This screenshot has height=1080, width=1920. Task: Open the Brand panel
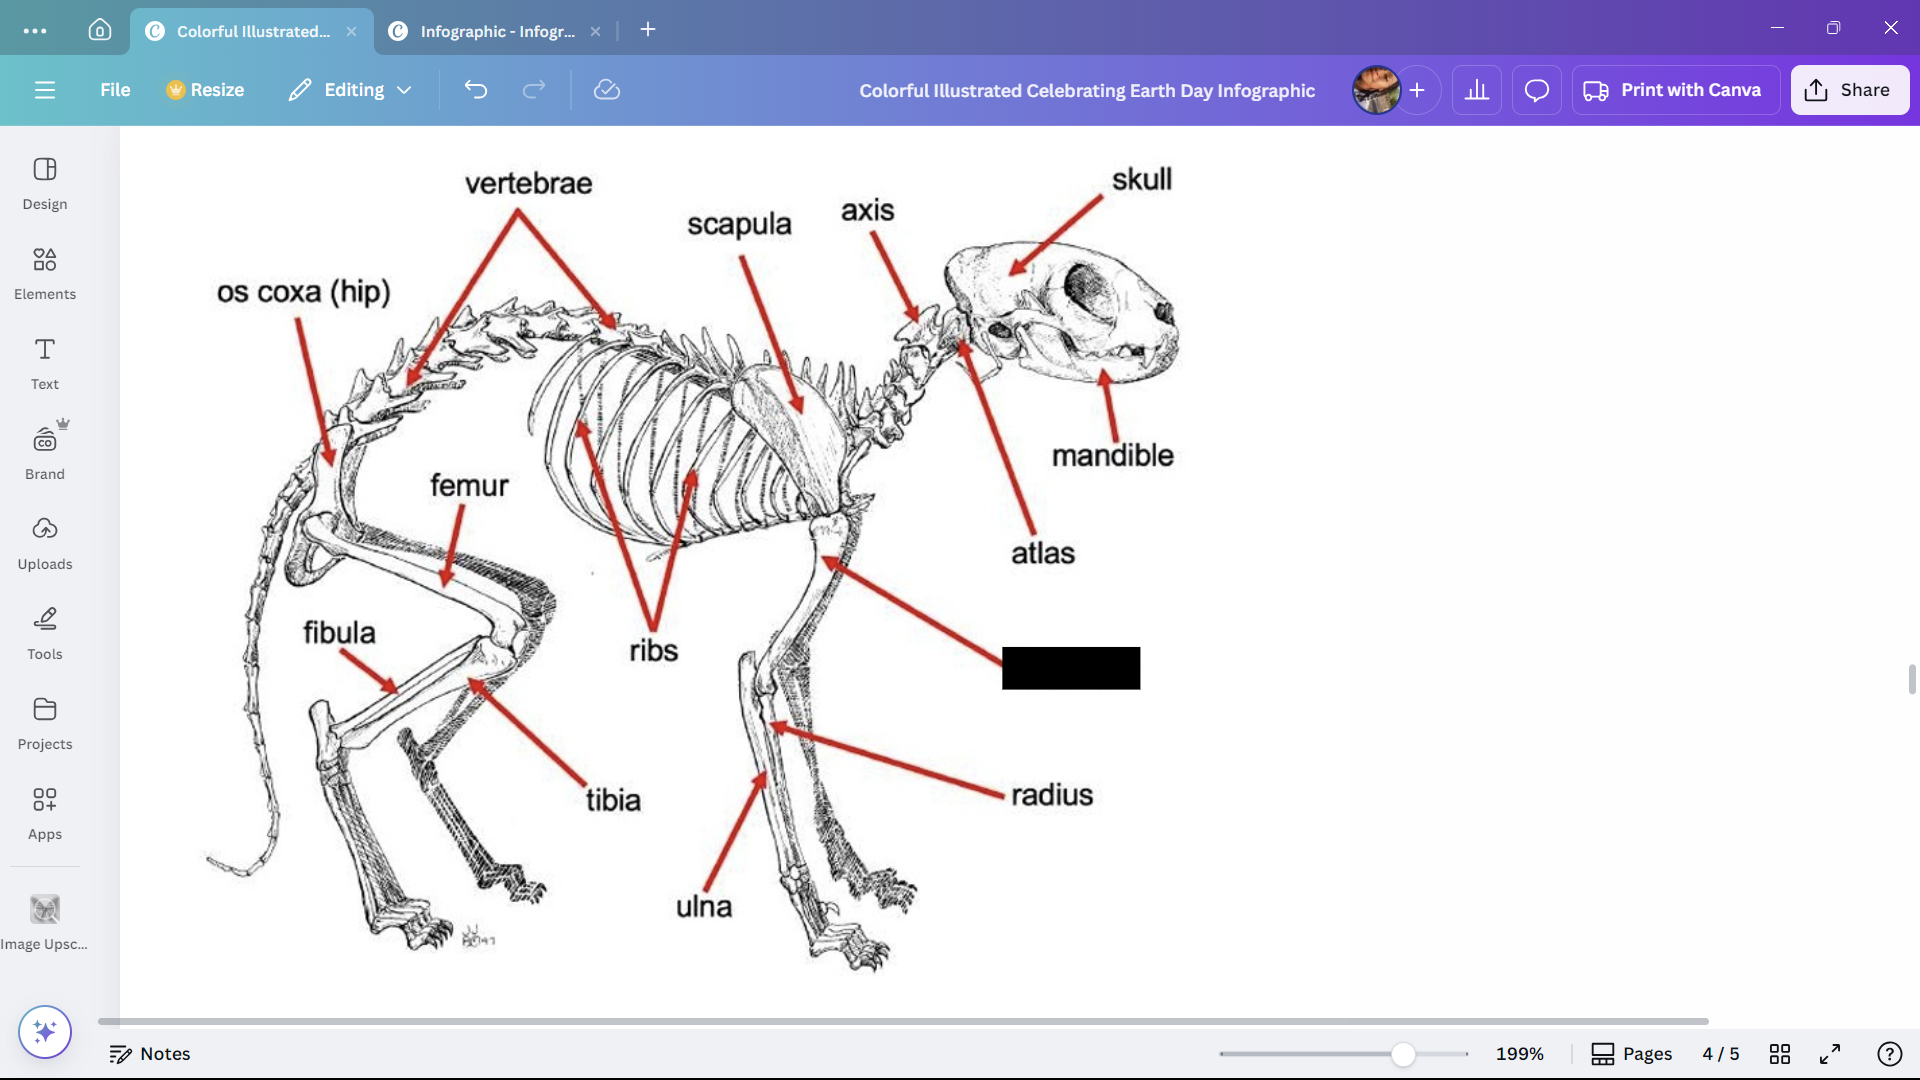tap(45, 454)
